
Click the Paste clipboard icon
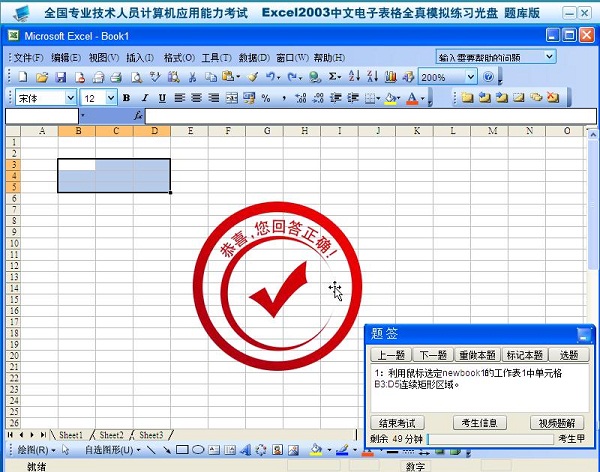click(x=228, y=77)
